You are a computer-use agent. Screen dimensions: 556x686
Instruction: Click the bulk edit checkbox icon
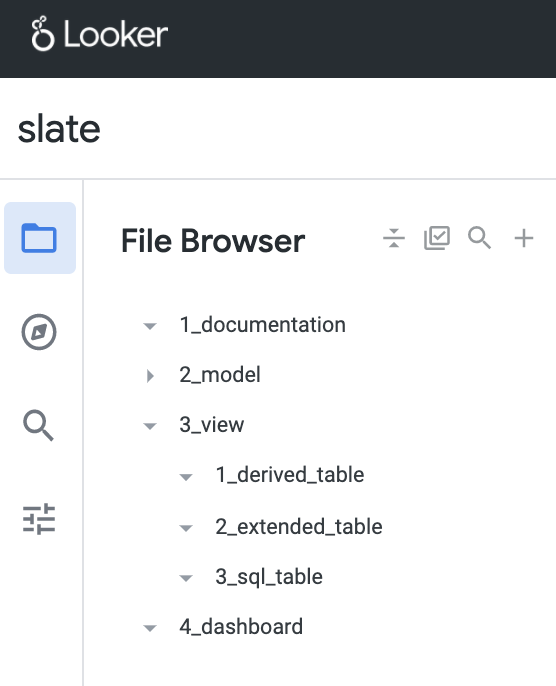coord(437,238)
